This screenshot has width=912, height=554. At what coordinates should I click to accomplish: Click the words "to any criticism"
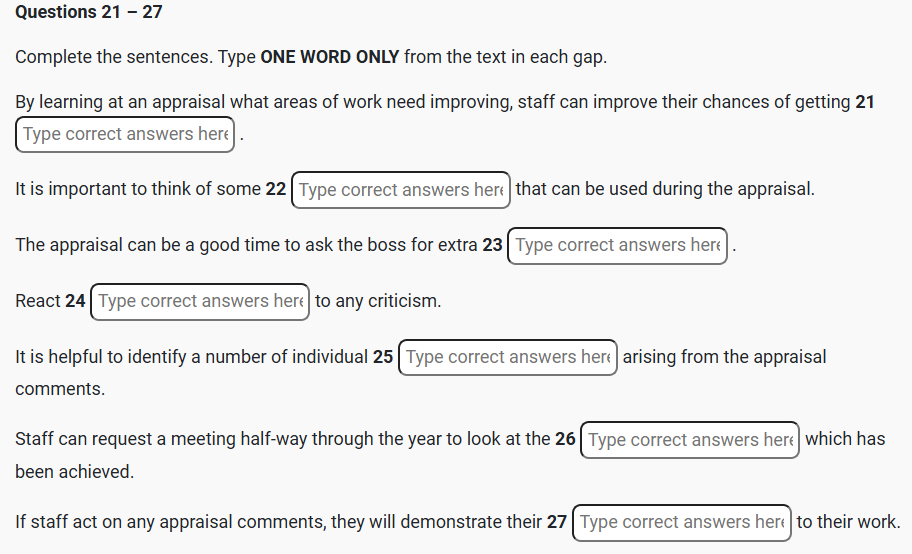[378, 301]
